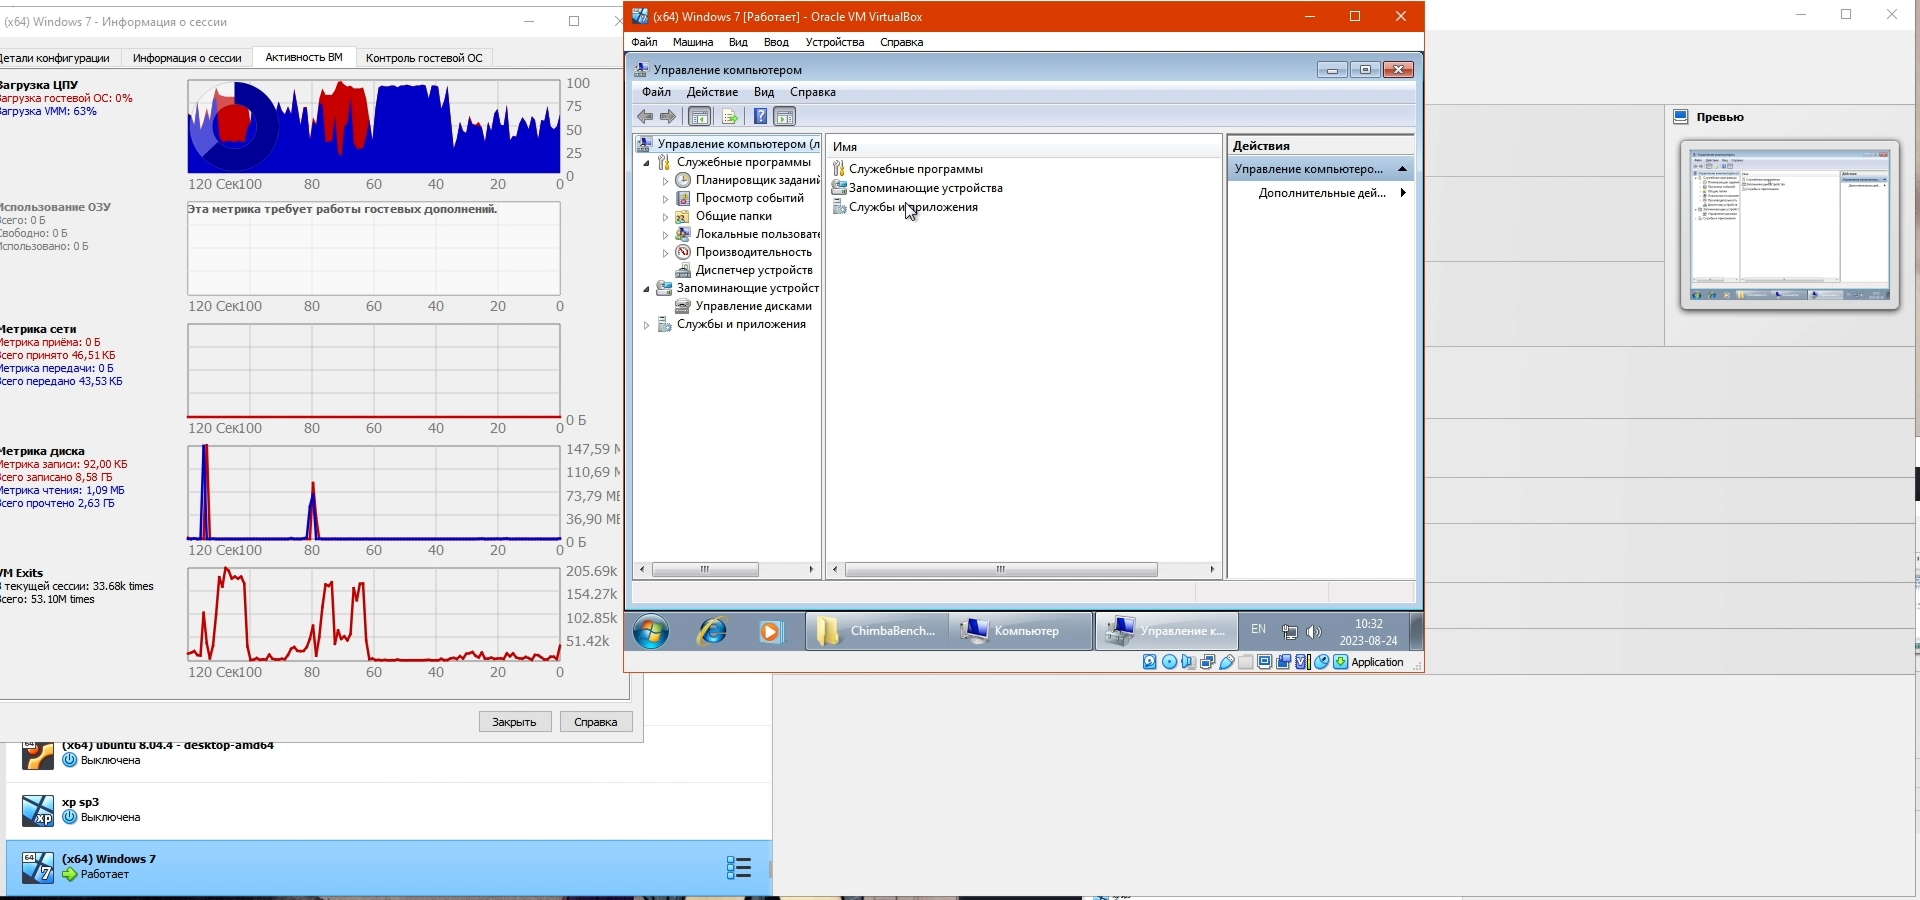Click the Help icon in the console toolbar
The image size is (1920, 900).
(x=760, y=117)
